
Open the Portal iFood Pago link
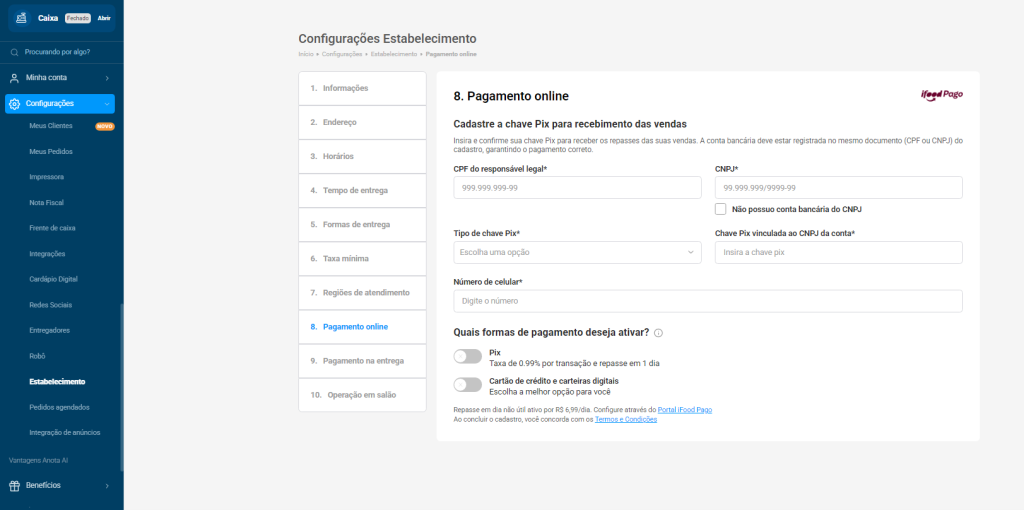click(x=684, y=410)
